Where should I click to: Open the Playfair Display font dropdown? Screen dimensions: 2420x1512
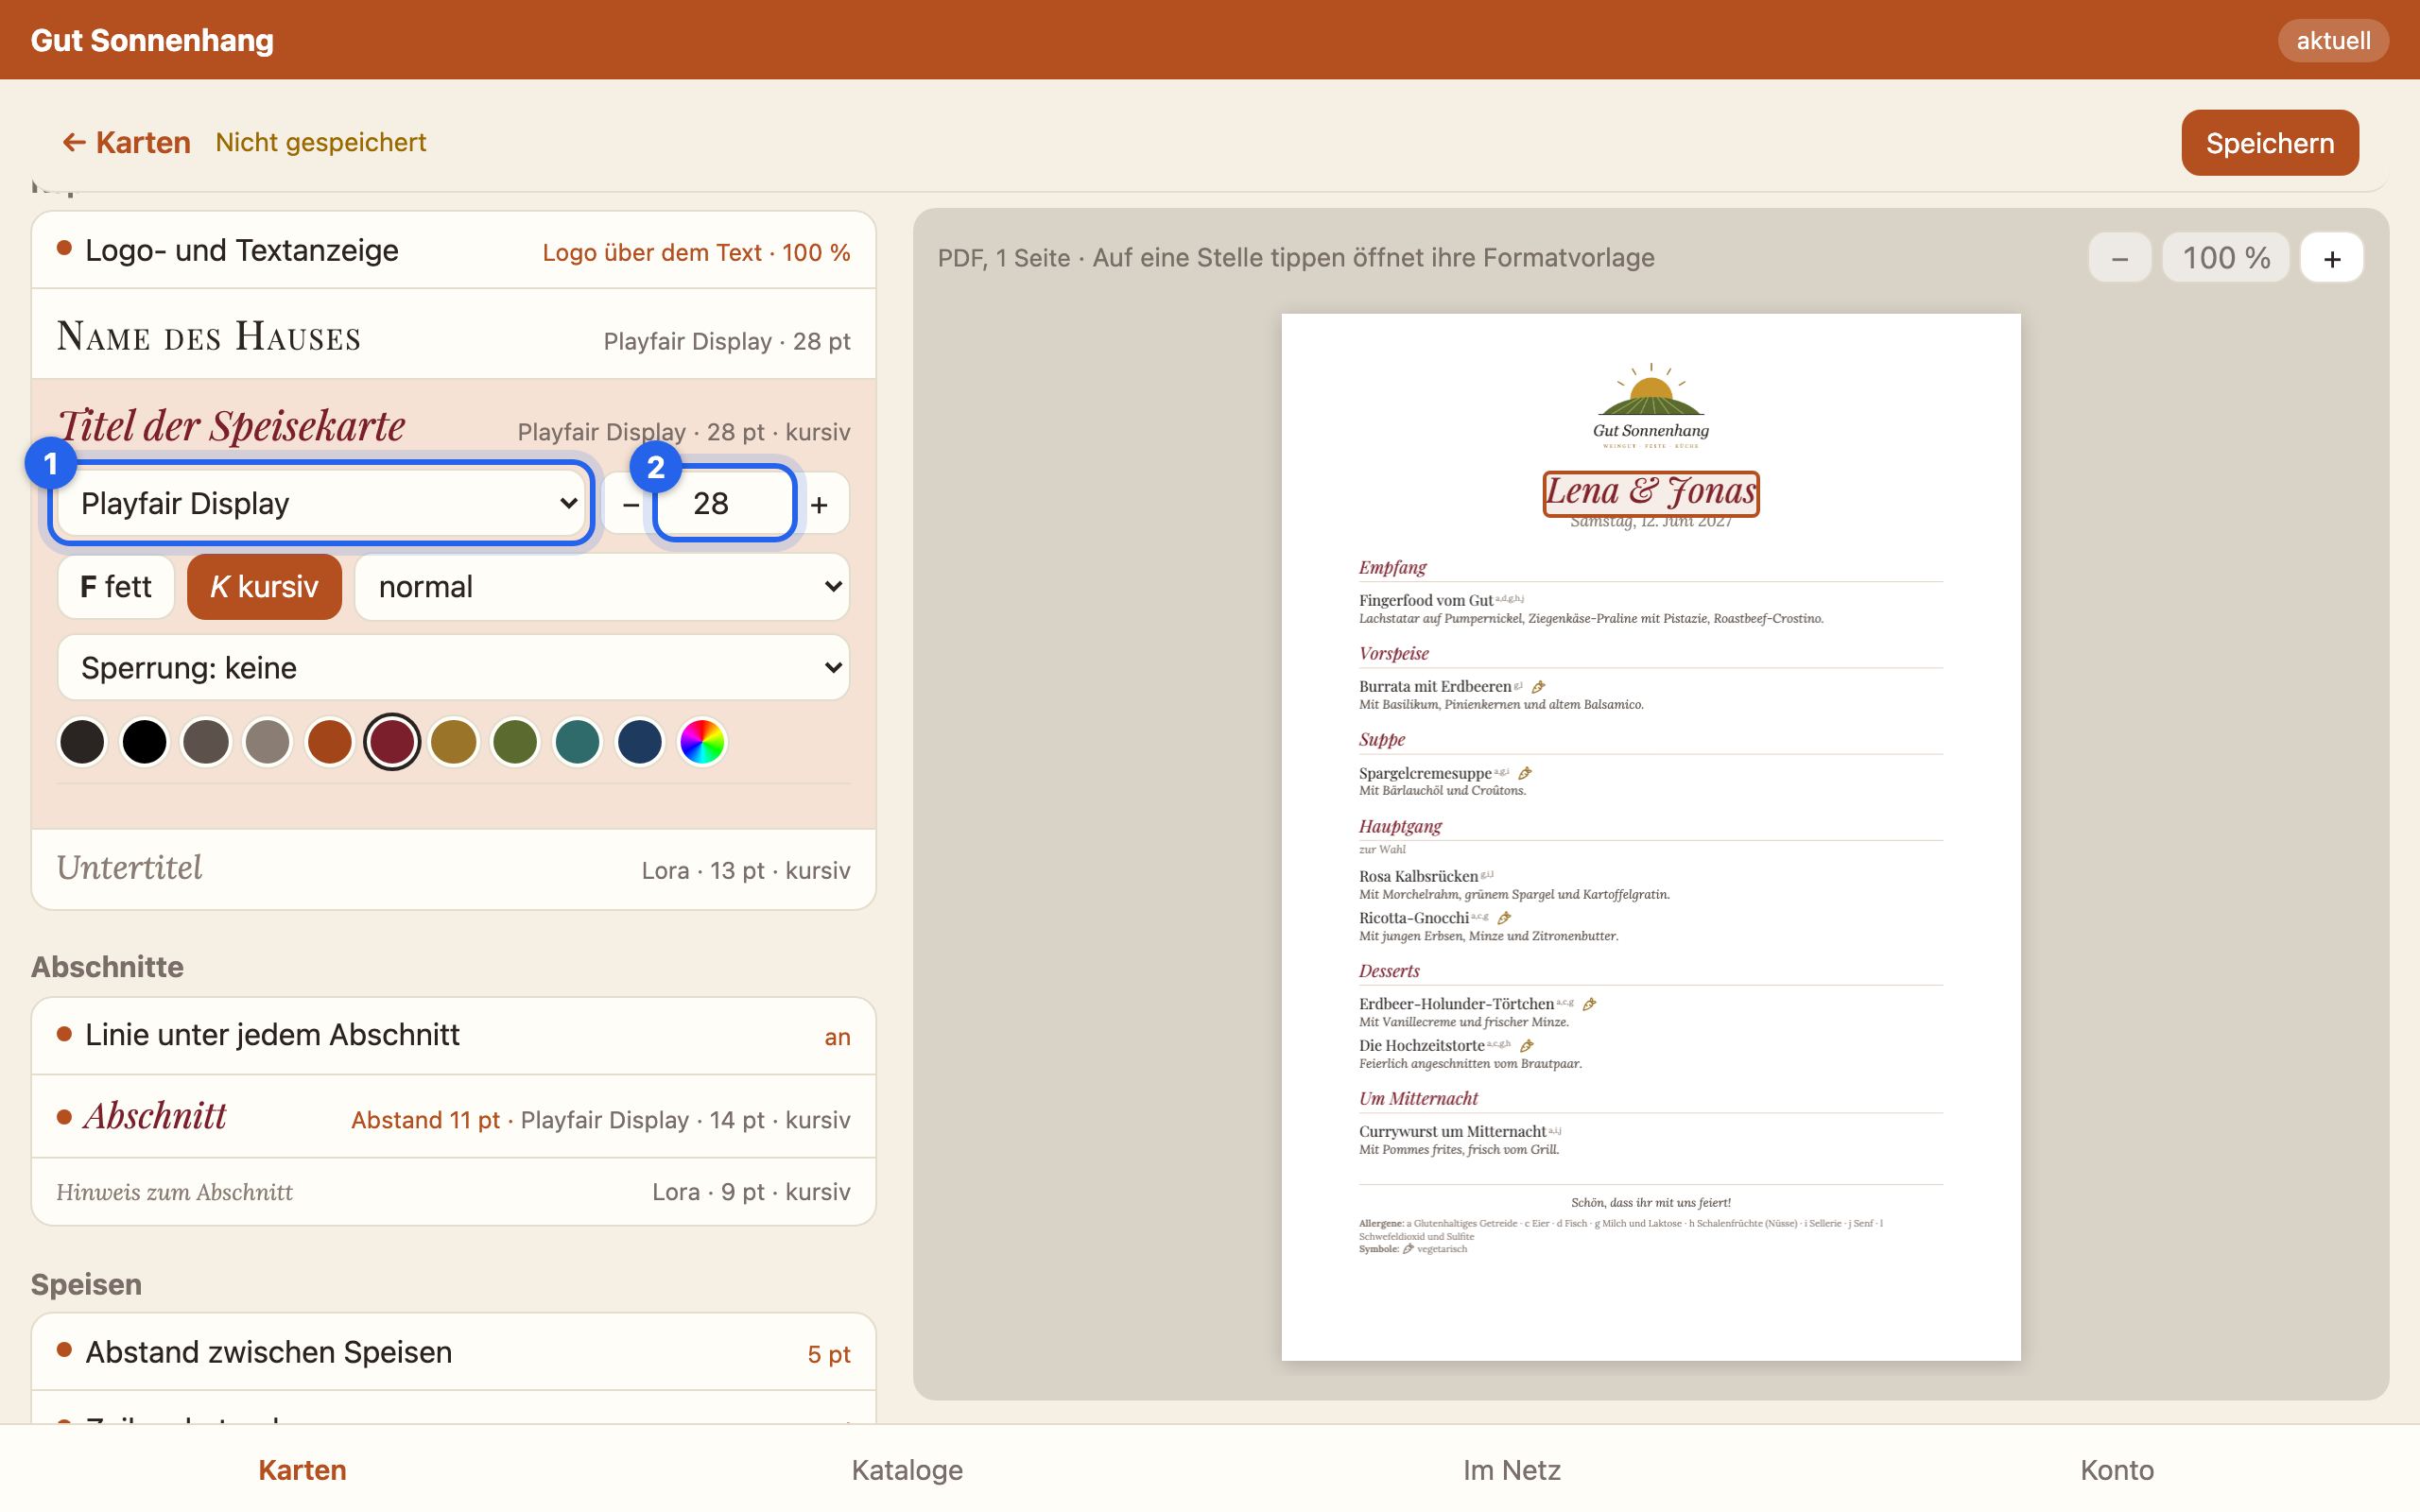coord(321,503)
